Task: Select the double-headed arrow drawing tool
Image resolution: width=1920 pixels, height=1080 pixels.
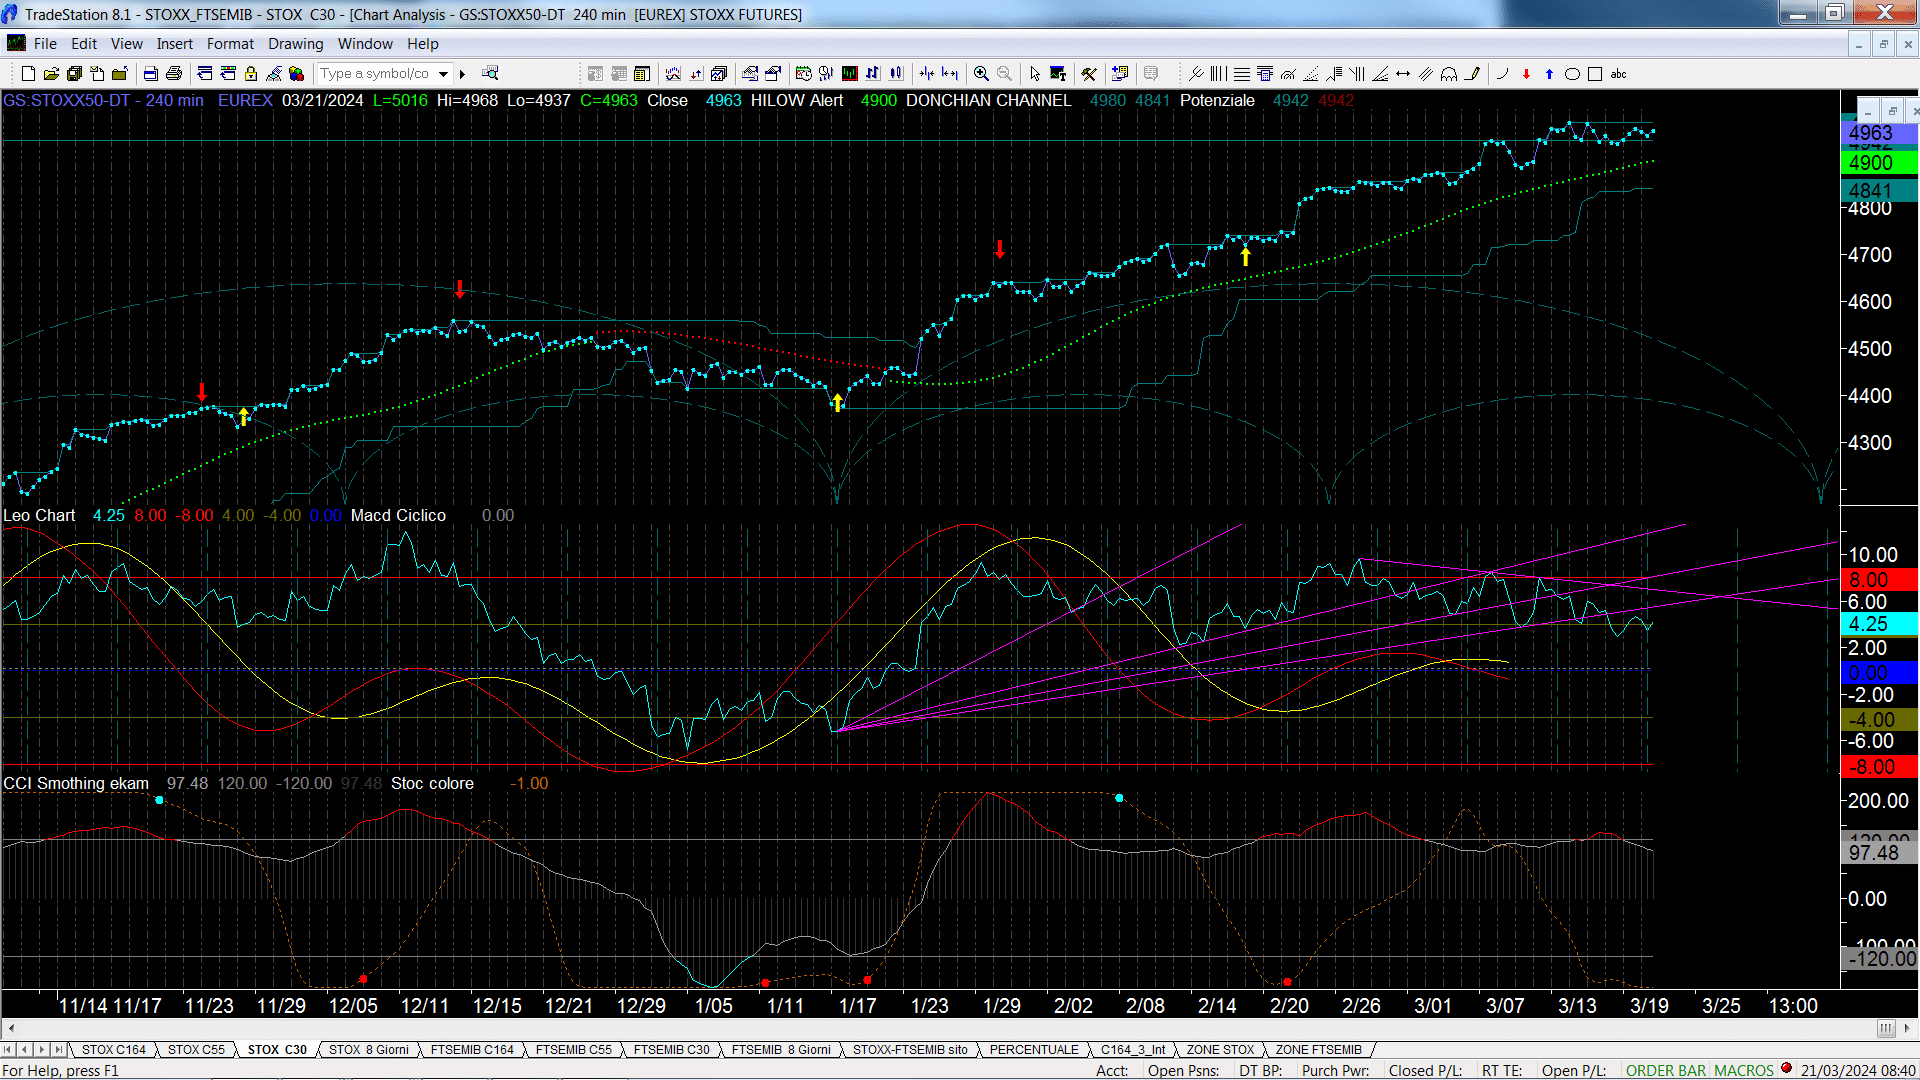Action: click(x=1403, y=74)
